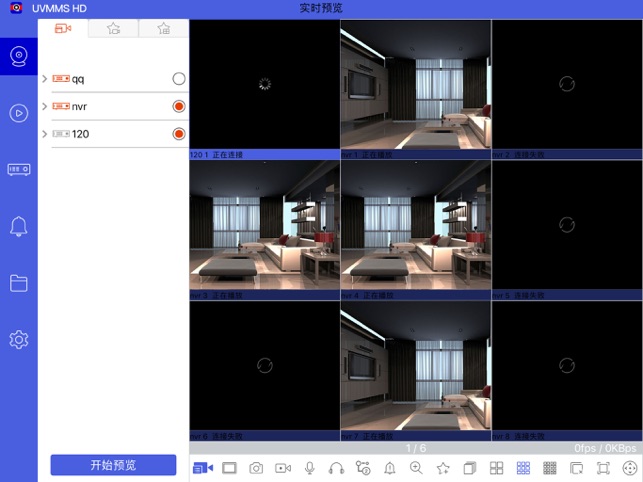Switch to the favorite cameras star tab
Image resolution: width=643 pixels, height=482 pixels.
click(x=113, y=28)
